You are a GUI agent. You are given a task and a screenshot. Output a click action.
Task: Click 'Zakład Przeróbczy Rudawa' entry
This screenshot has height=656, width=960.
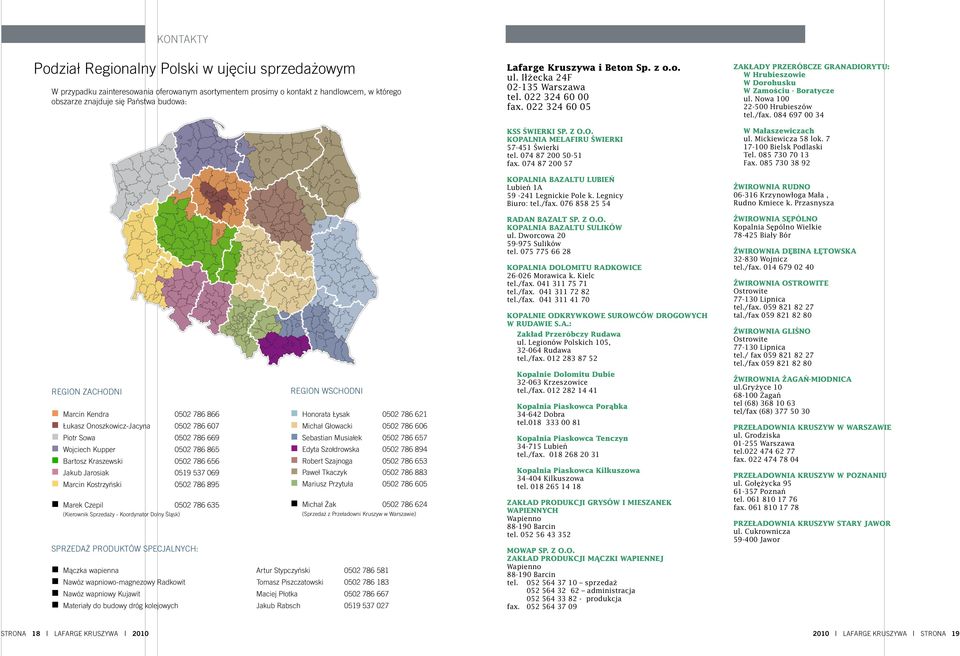click(568, 334)
